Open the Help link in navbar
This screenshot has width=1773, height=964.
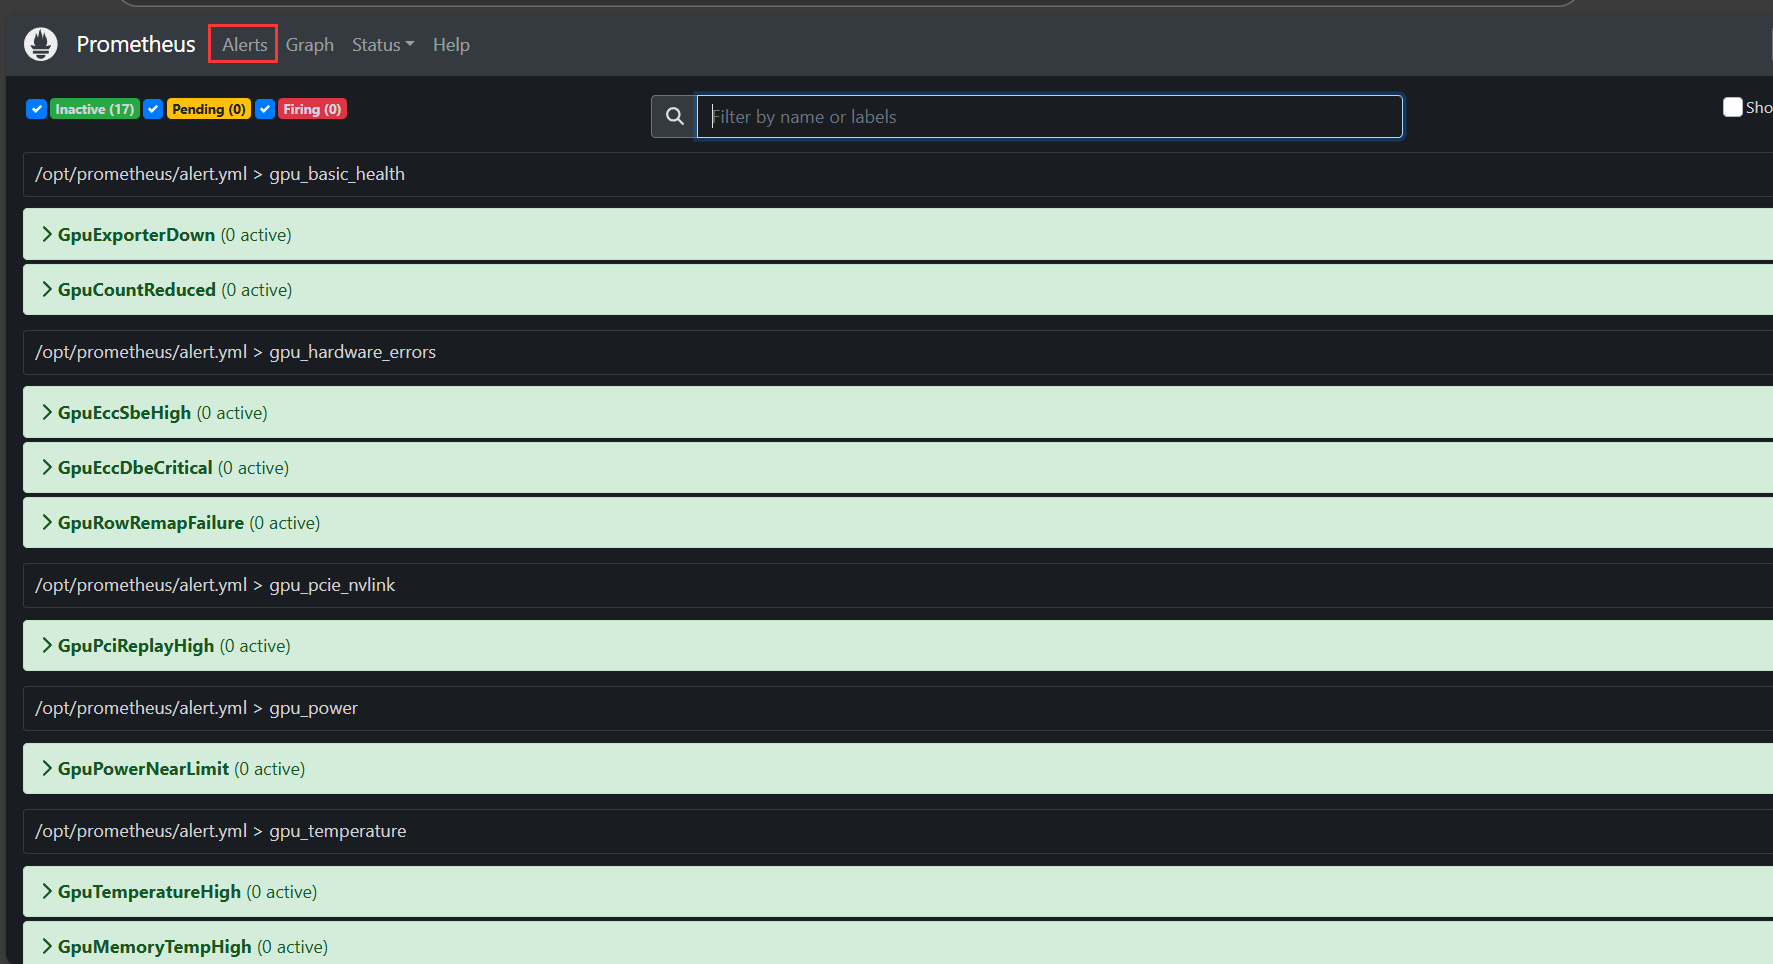[x=451, y=45]
